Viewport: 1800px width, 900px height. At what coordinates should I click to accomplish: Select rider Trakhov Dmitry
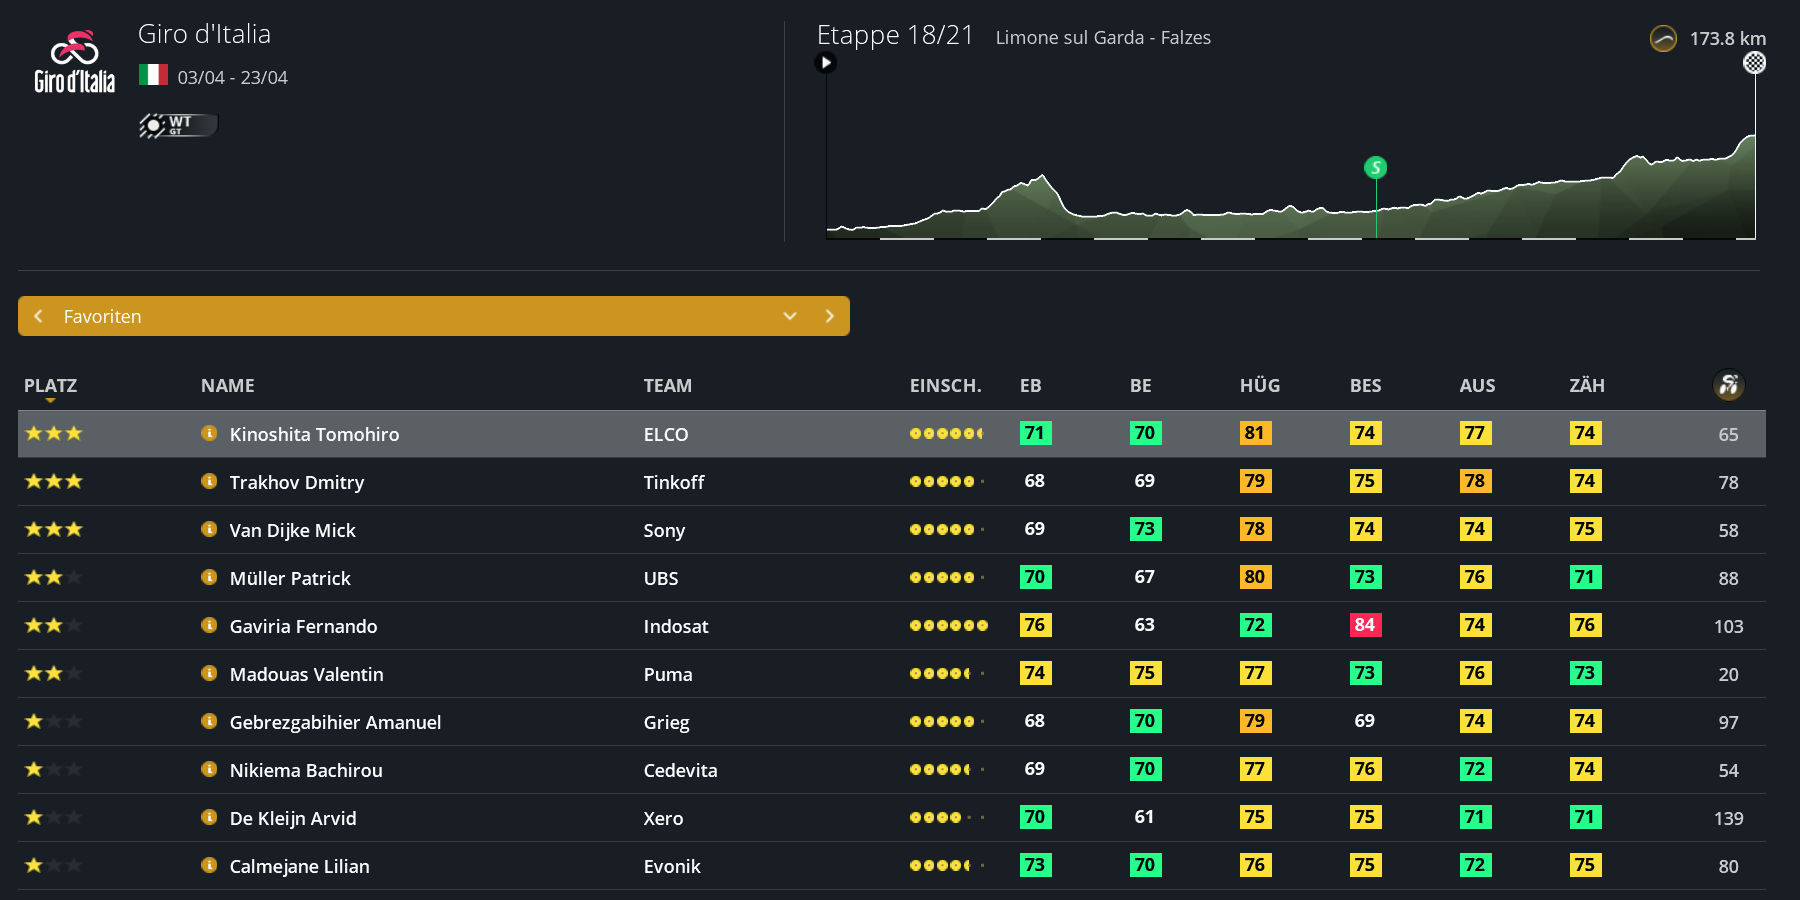[297, 482]
